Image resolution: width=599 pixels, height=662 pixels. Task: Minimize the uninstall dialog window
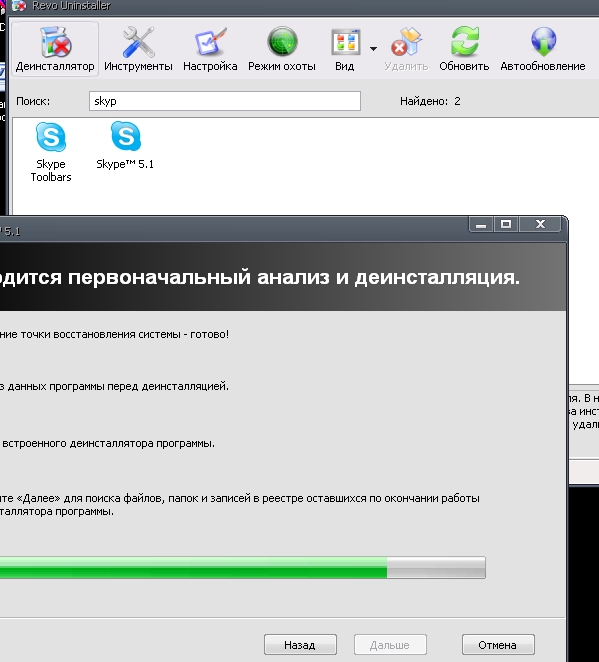481,224
